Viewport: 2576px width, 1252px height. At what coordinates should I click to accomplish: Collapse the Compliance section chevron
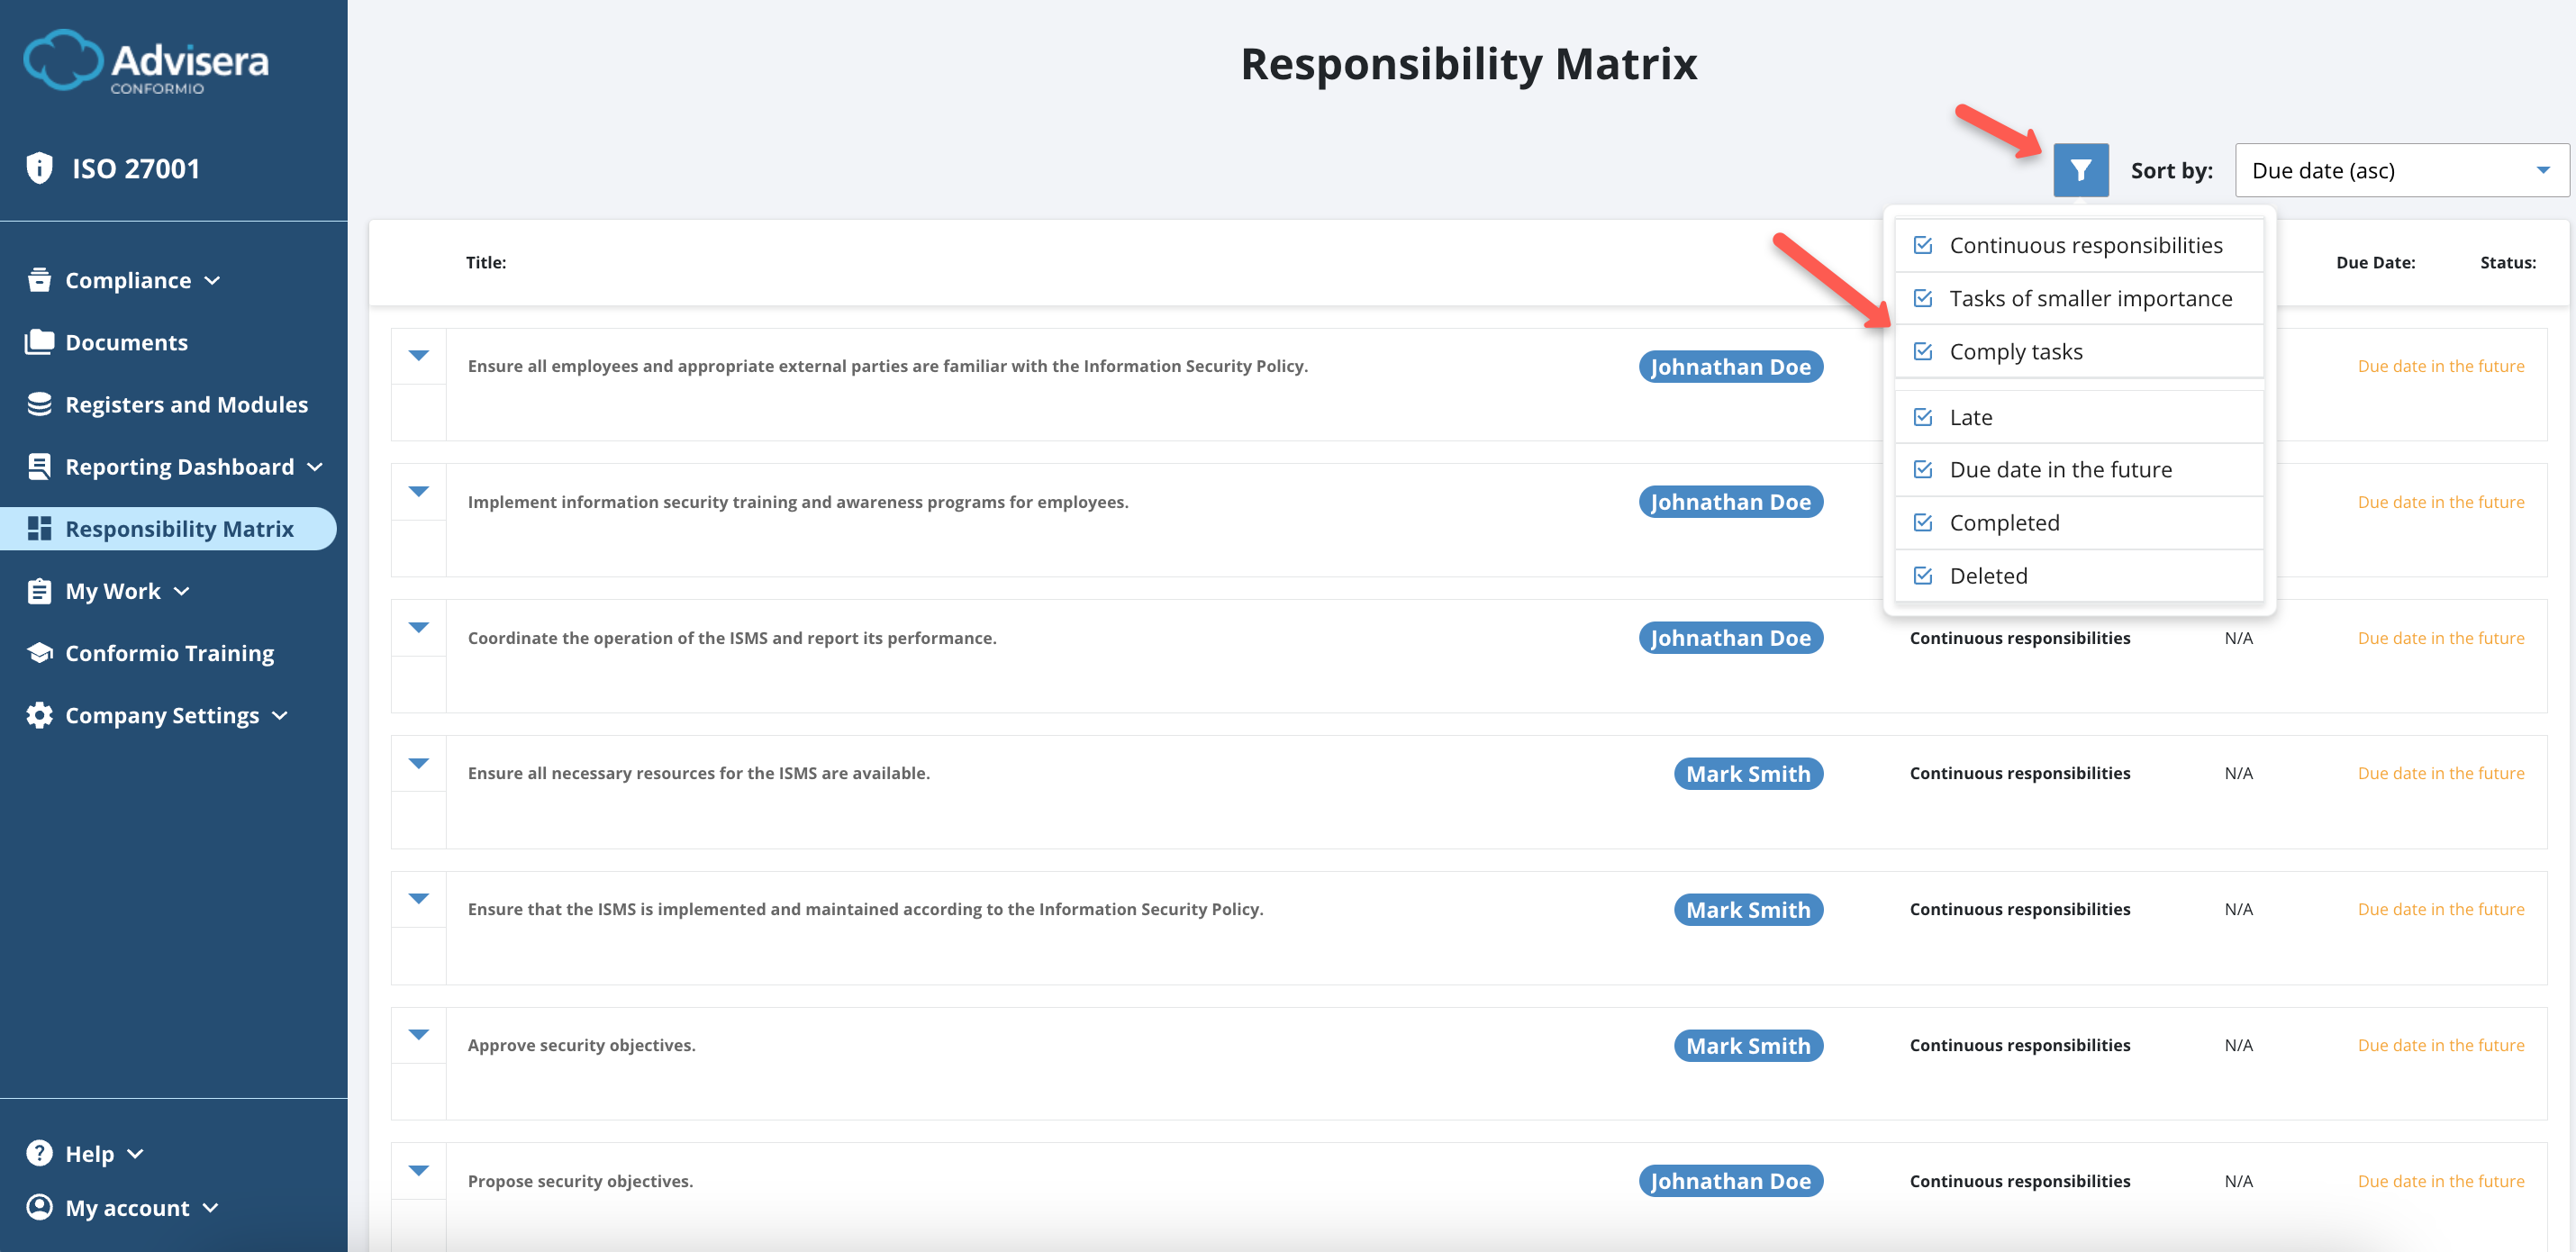(213, 281)
